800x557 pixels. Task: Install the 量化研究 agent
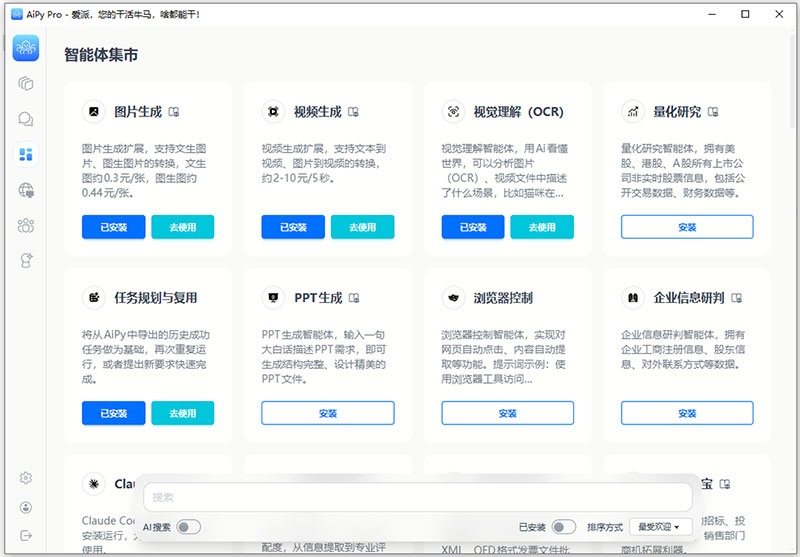pos(687,227)
